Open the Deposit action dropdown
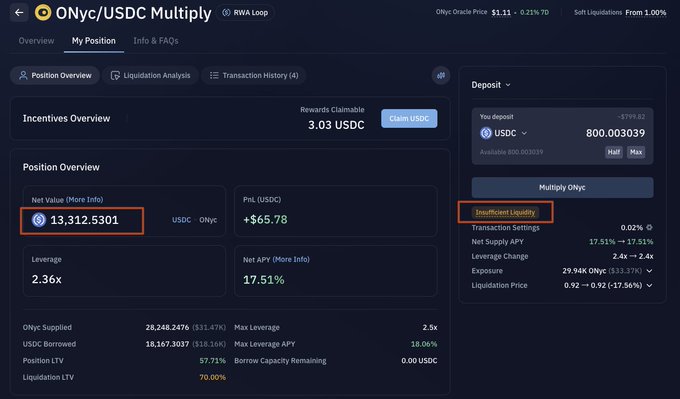 [x=491, y=85]
